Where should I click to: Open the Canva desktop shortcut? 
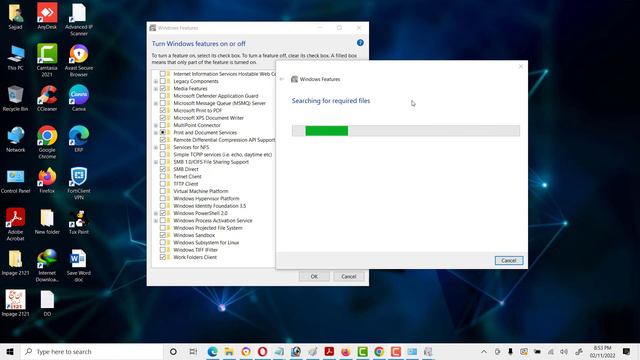pos(79,98)
